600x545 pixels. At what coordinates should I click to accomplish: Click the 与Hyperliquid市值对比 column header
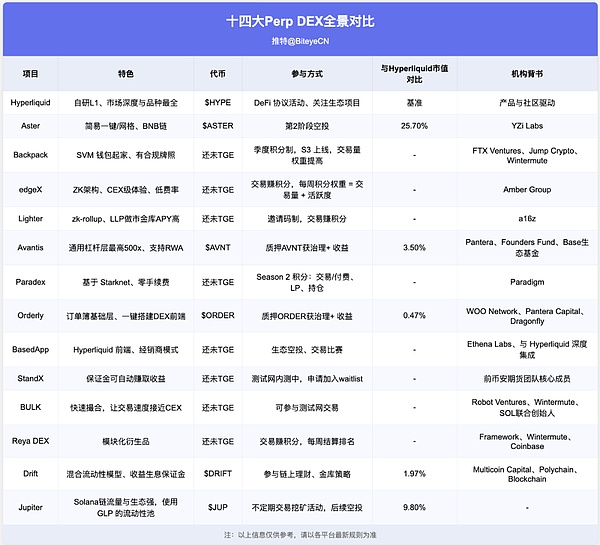[413, 73]
